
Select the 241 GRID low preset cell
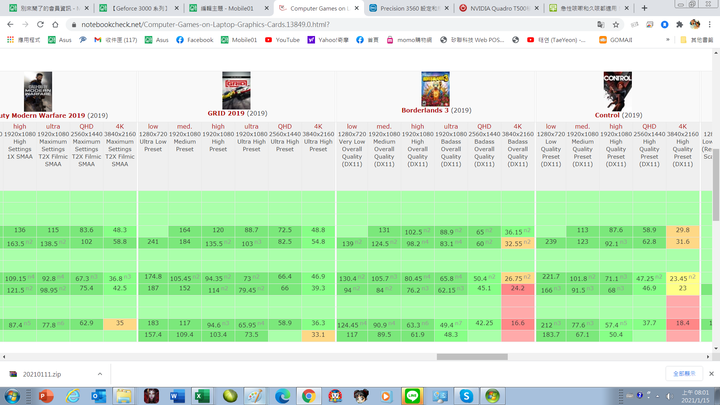point(153,242)
